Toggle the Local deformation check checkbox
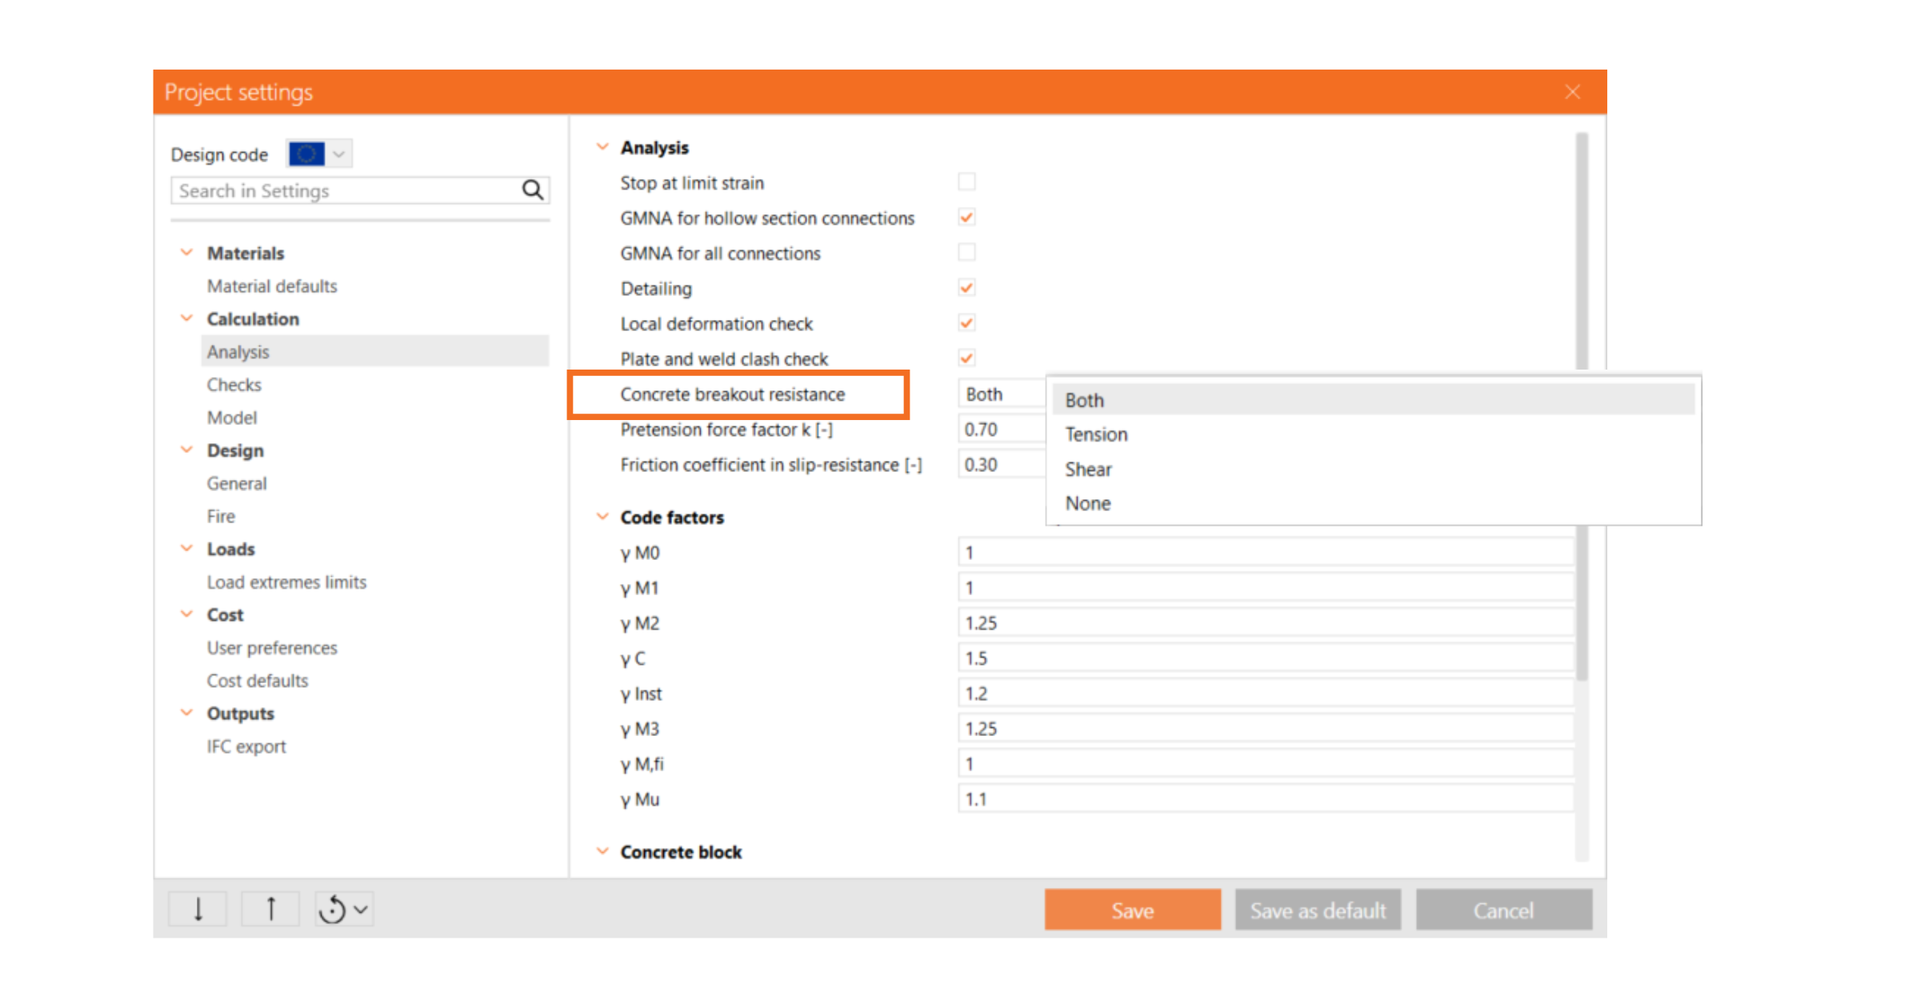The image size is (1920, 1008). [966, 323]
